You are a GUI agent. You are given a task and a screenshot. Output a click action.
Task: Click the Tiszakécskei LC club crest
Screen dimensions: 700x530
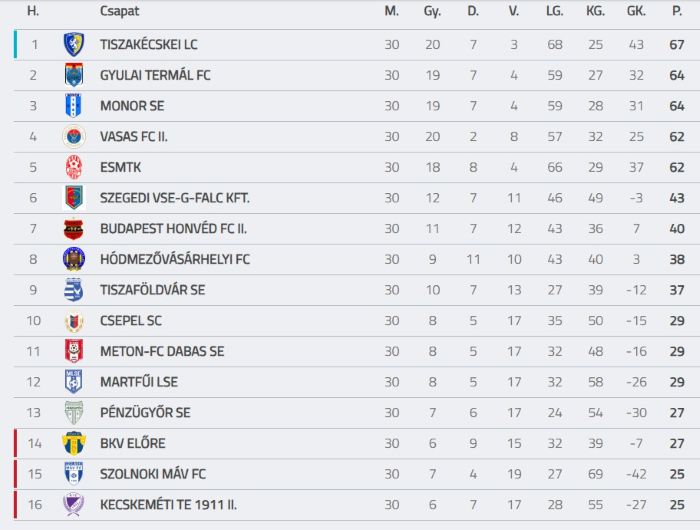(x=74, y=44)
